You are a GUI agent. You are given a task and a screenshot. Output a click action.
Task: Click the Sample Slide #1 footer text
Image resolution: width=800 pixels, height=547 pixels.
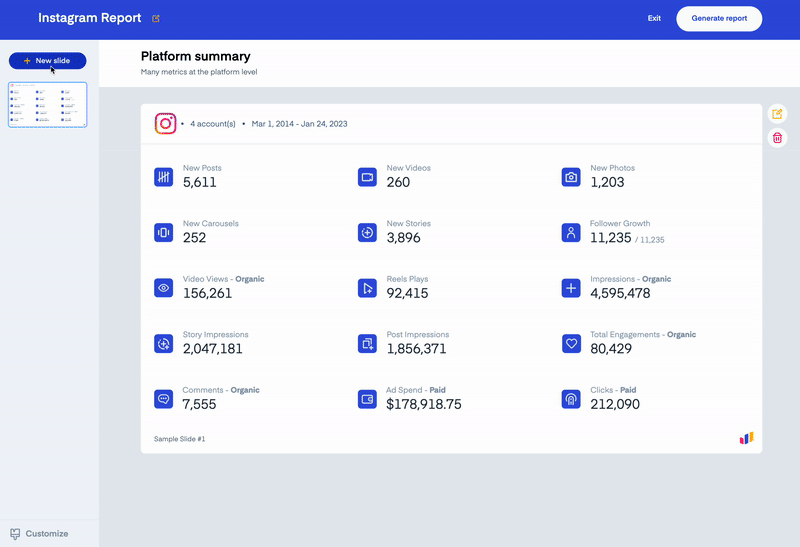(180, 439)
